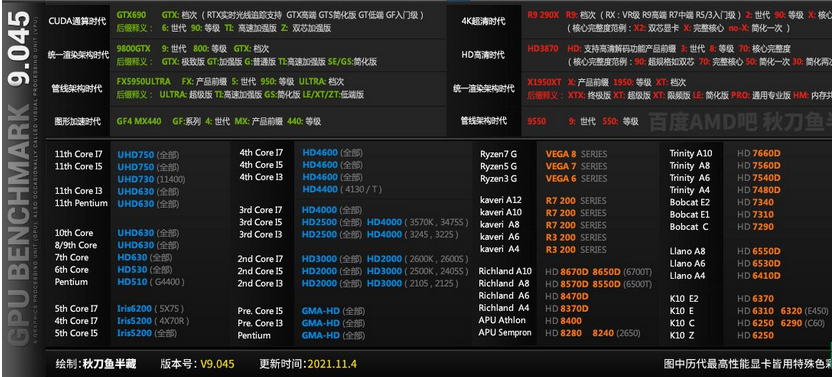Select the 4K超清时代 era label
The image size is (832, 377).
pos(483,22)
